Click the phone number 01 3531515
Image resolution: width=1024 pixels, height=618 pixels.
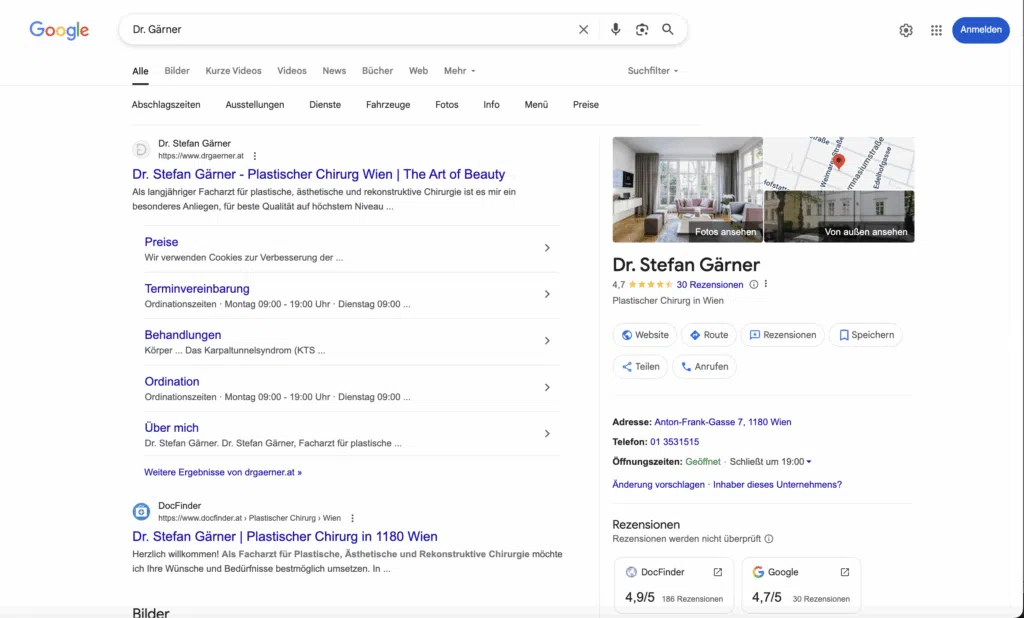pos(675,442)
